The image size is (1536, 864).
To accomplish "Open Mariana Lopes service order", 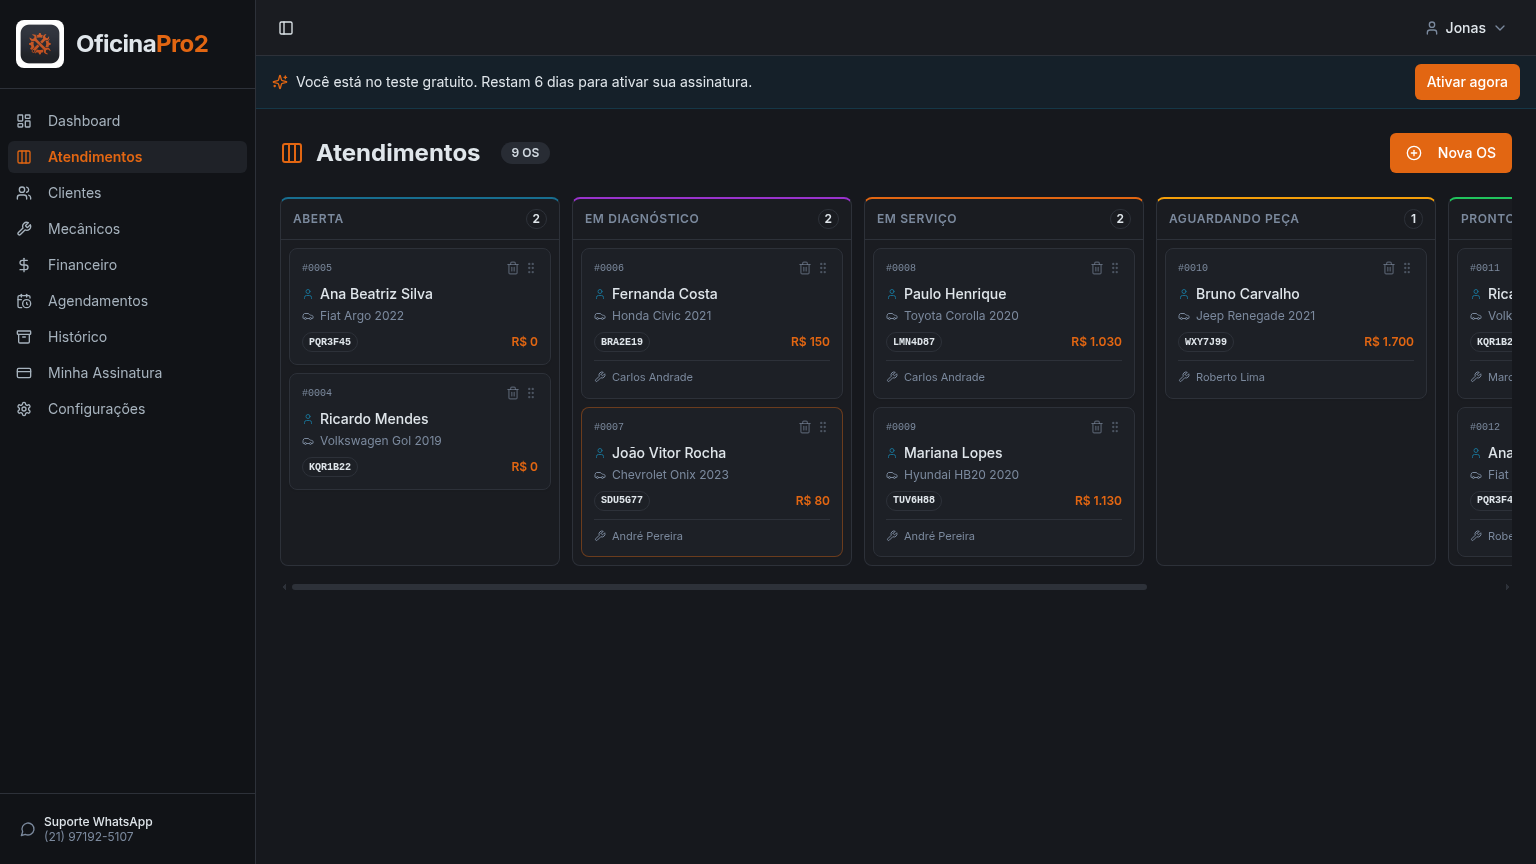I will (1004, 482).
